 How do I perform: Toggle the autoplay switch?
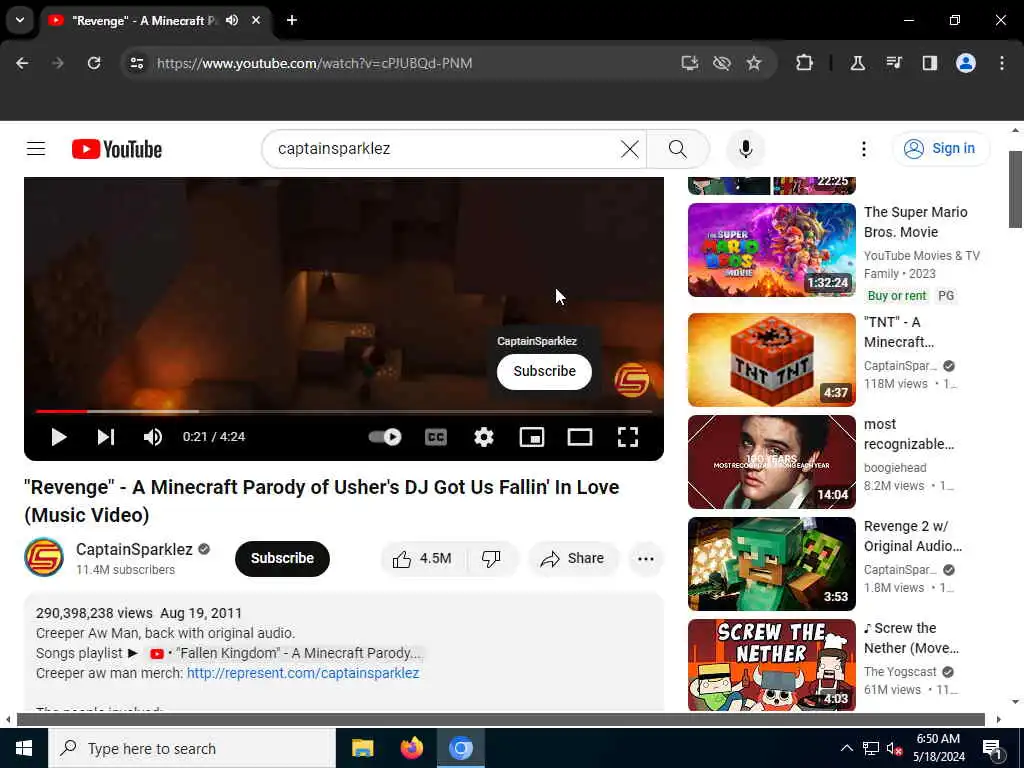385,437
